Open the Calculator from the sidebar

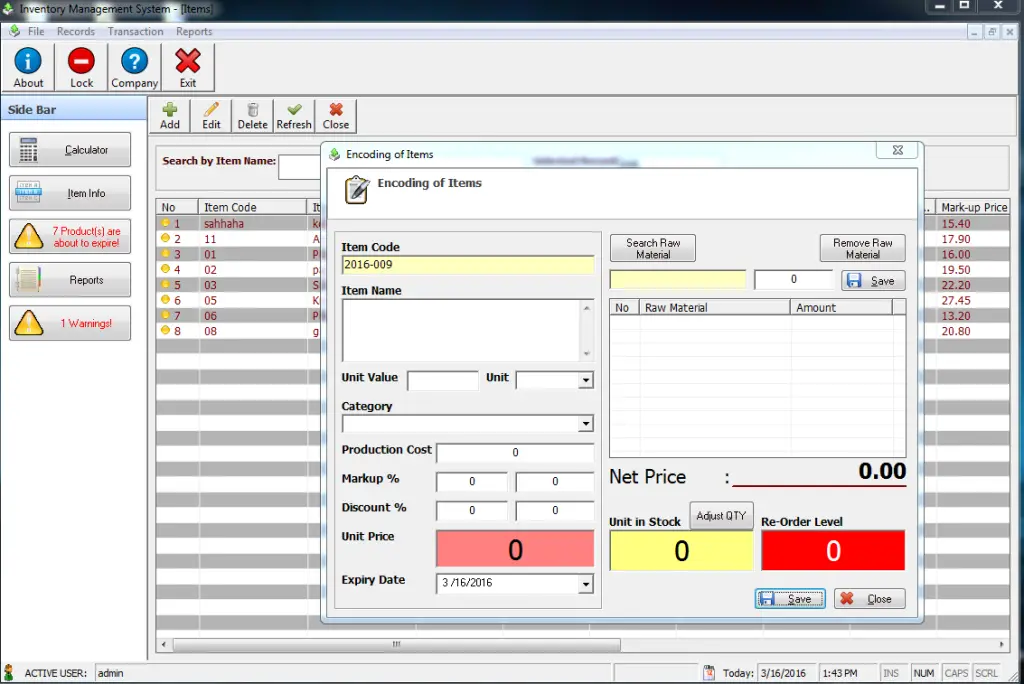pyautogui.click(x=69, y=148)
